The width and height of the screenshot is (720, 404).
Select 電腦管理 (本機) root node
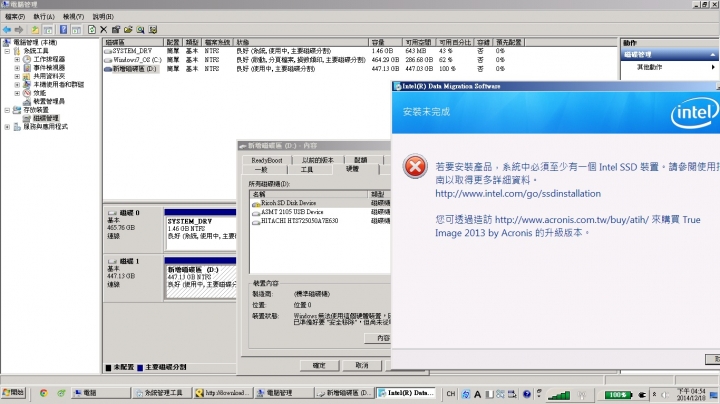35,42
